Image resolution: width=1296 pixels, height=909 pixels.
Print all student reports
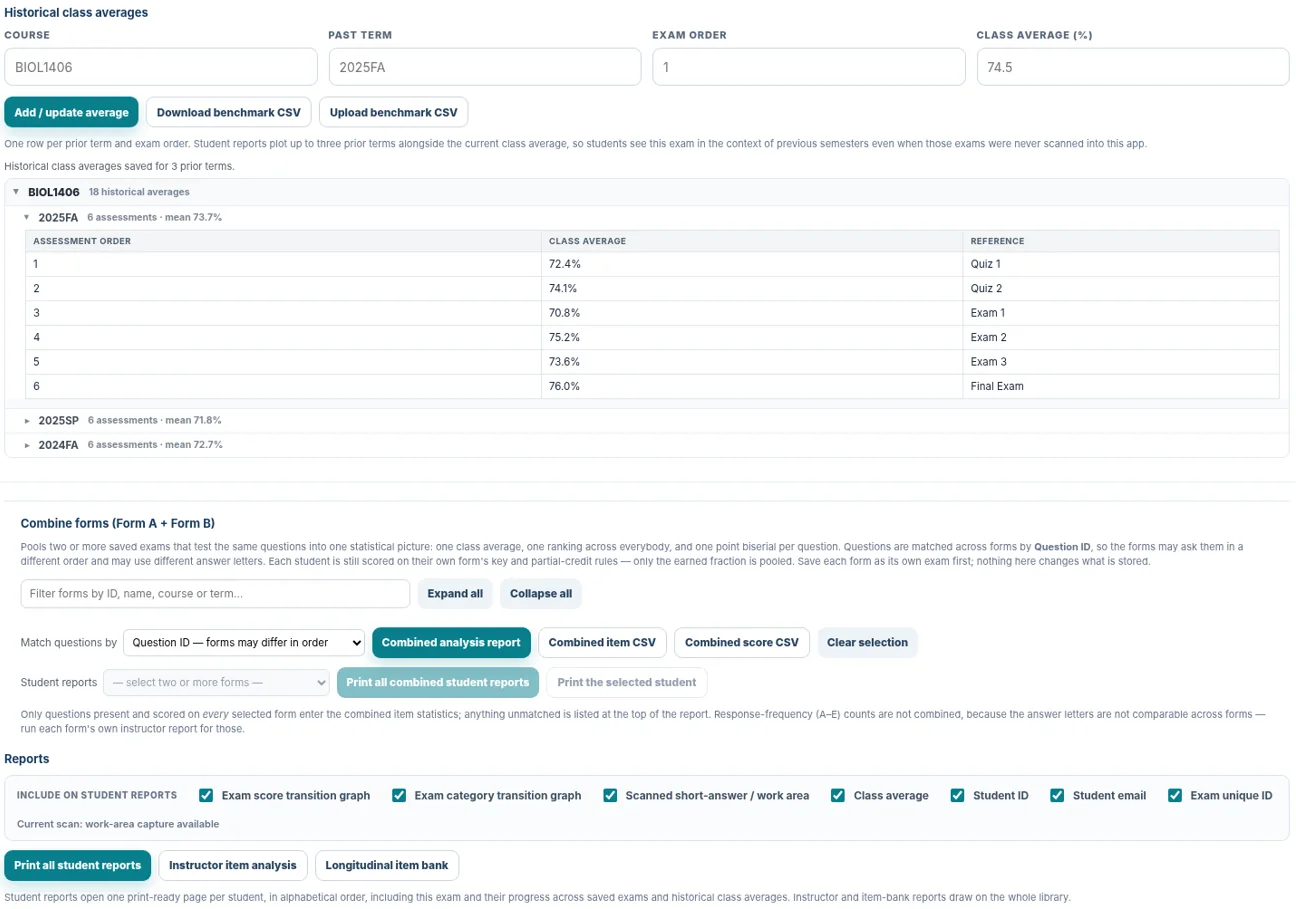pos(78,865)
